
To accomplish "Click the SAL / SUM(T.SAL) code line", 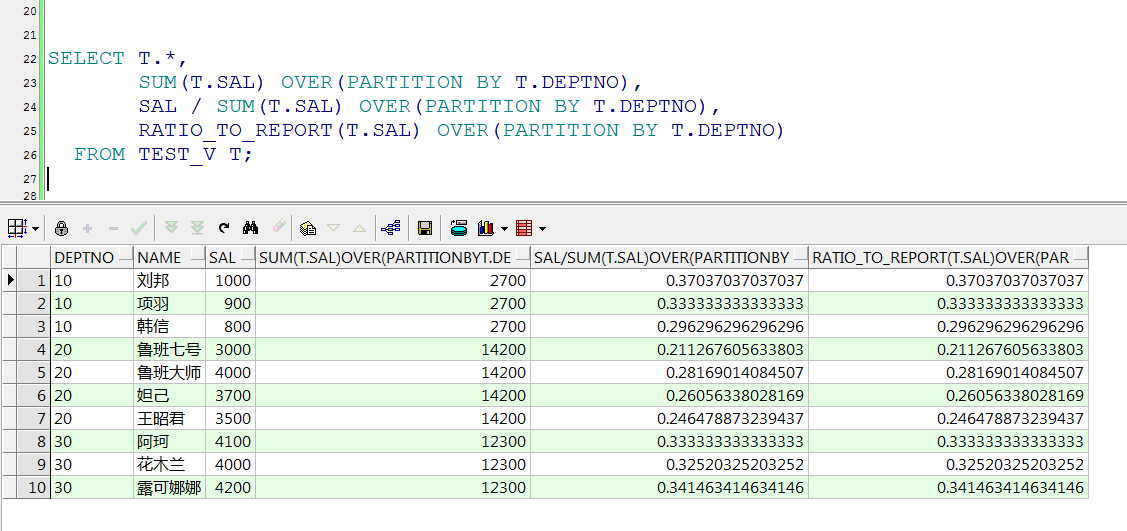I will [429, 107].
